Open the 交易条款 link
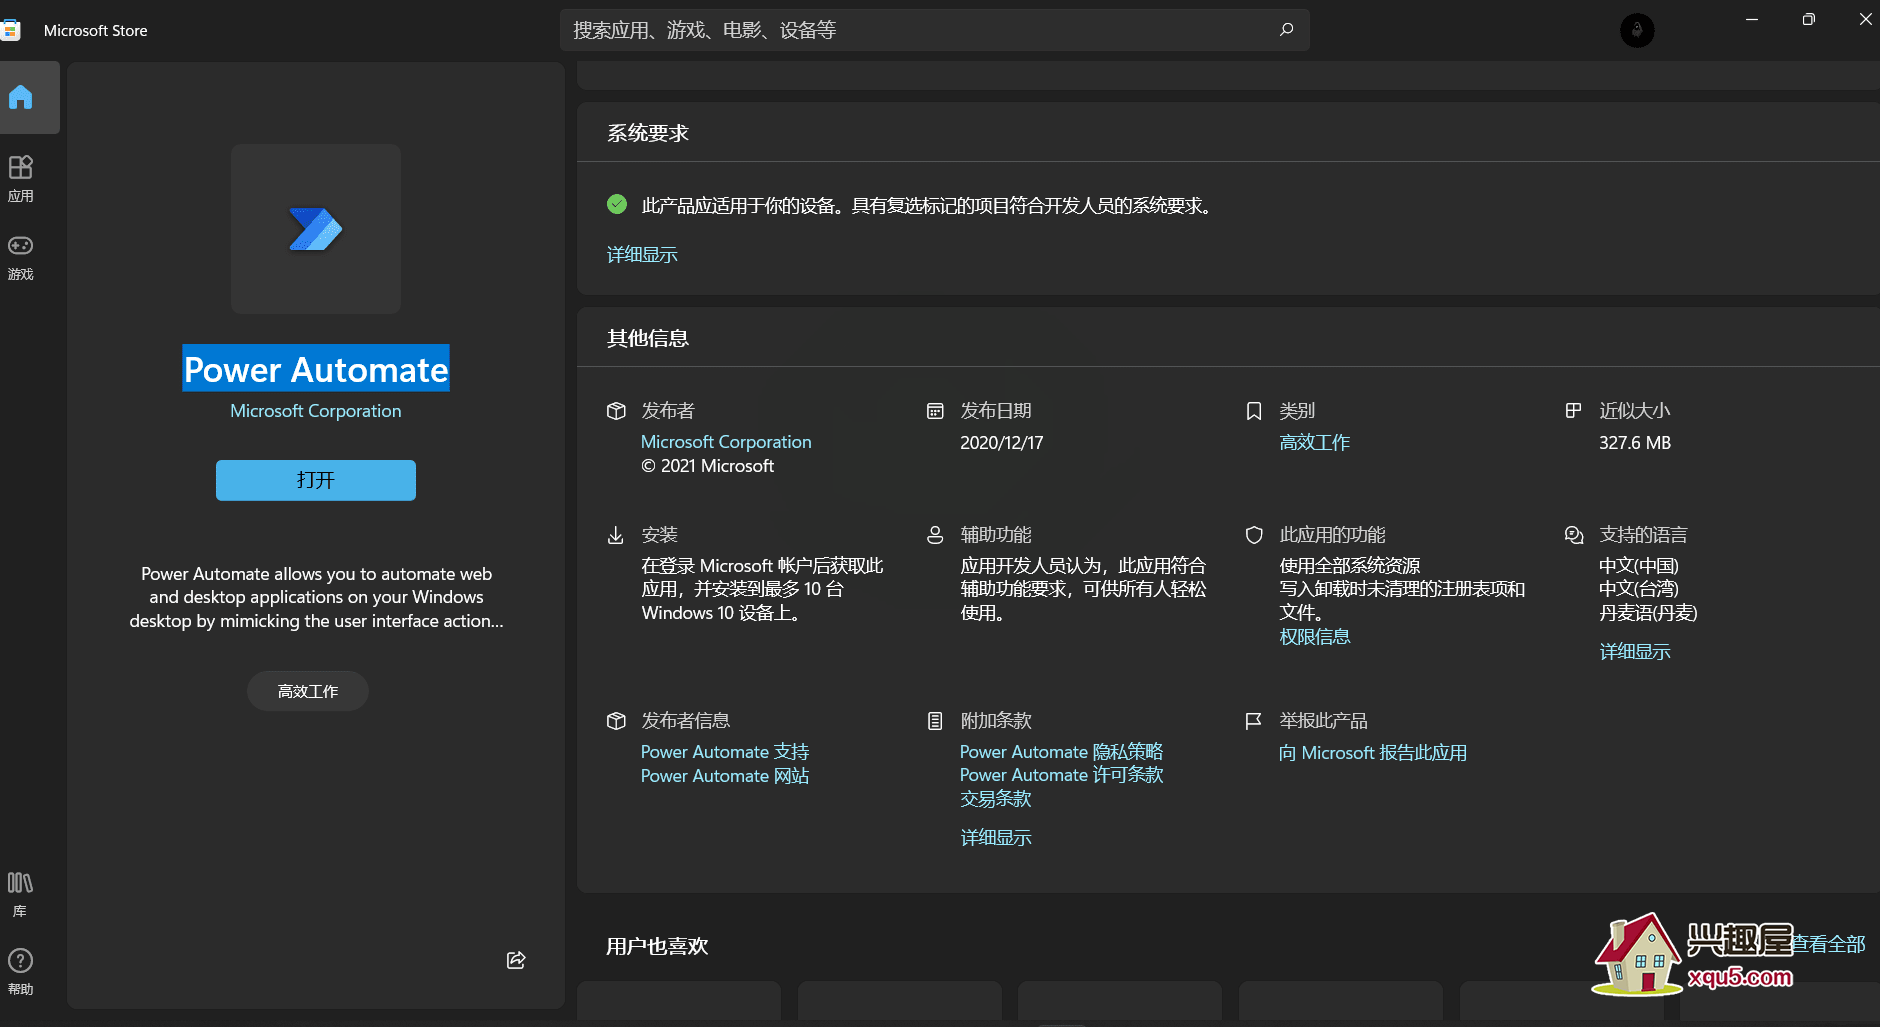This screenshot has height=1027, width=1880. coord(996,799)
